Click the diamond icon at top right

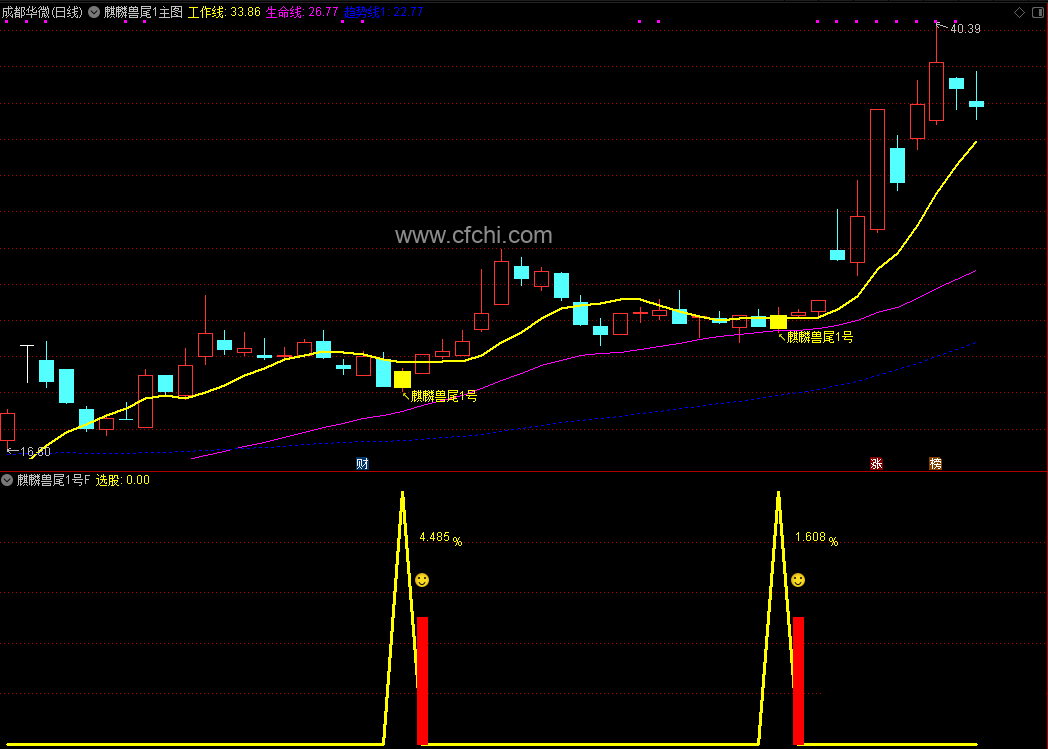pos(1019,13)
